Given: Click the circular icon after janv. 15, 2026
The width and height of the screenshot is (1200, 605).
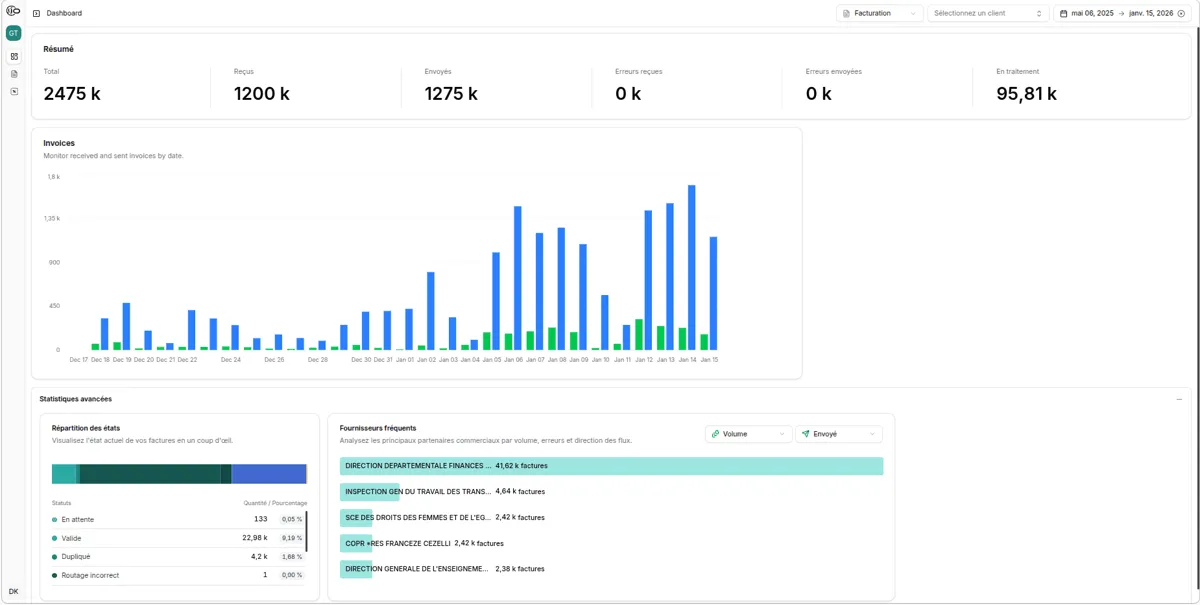Looking at the screenshot, I should click(1181, 13).
